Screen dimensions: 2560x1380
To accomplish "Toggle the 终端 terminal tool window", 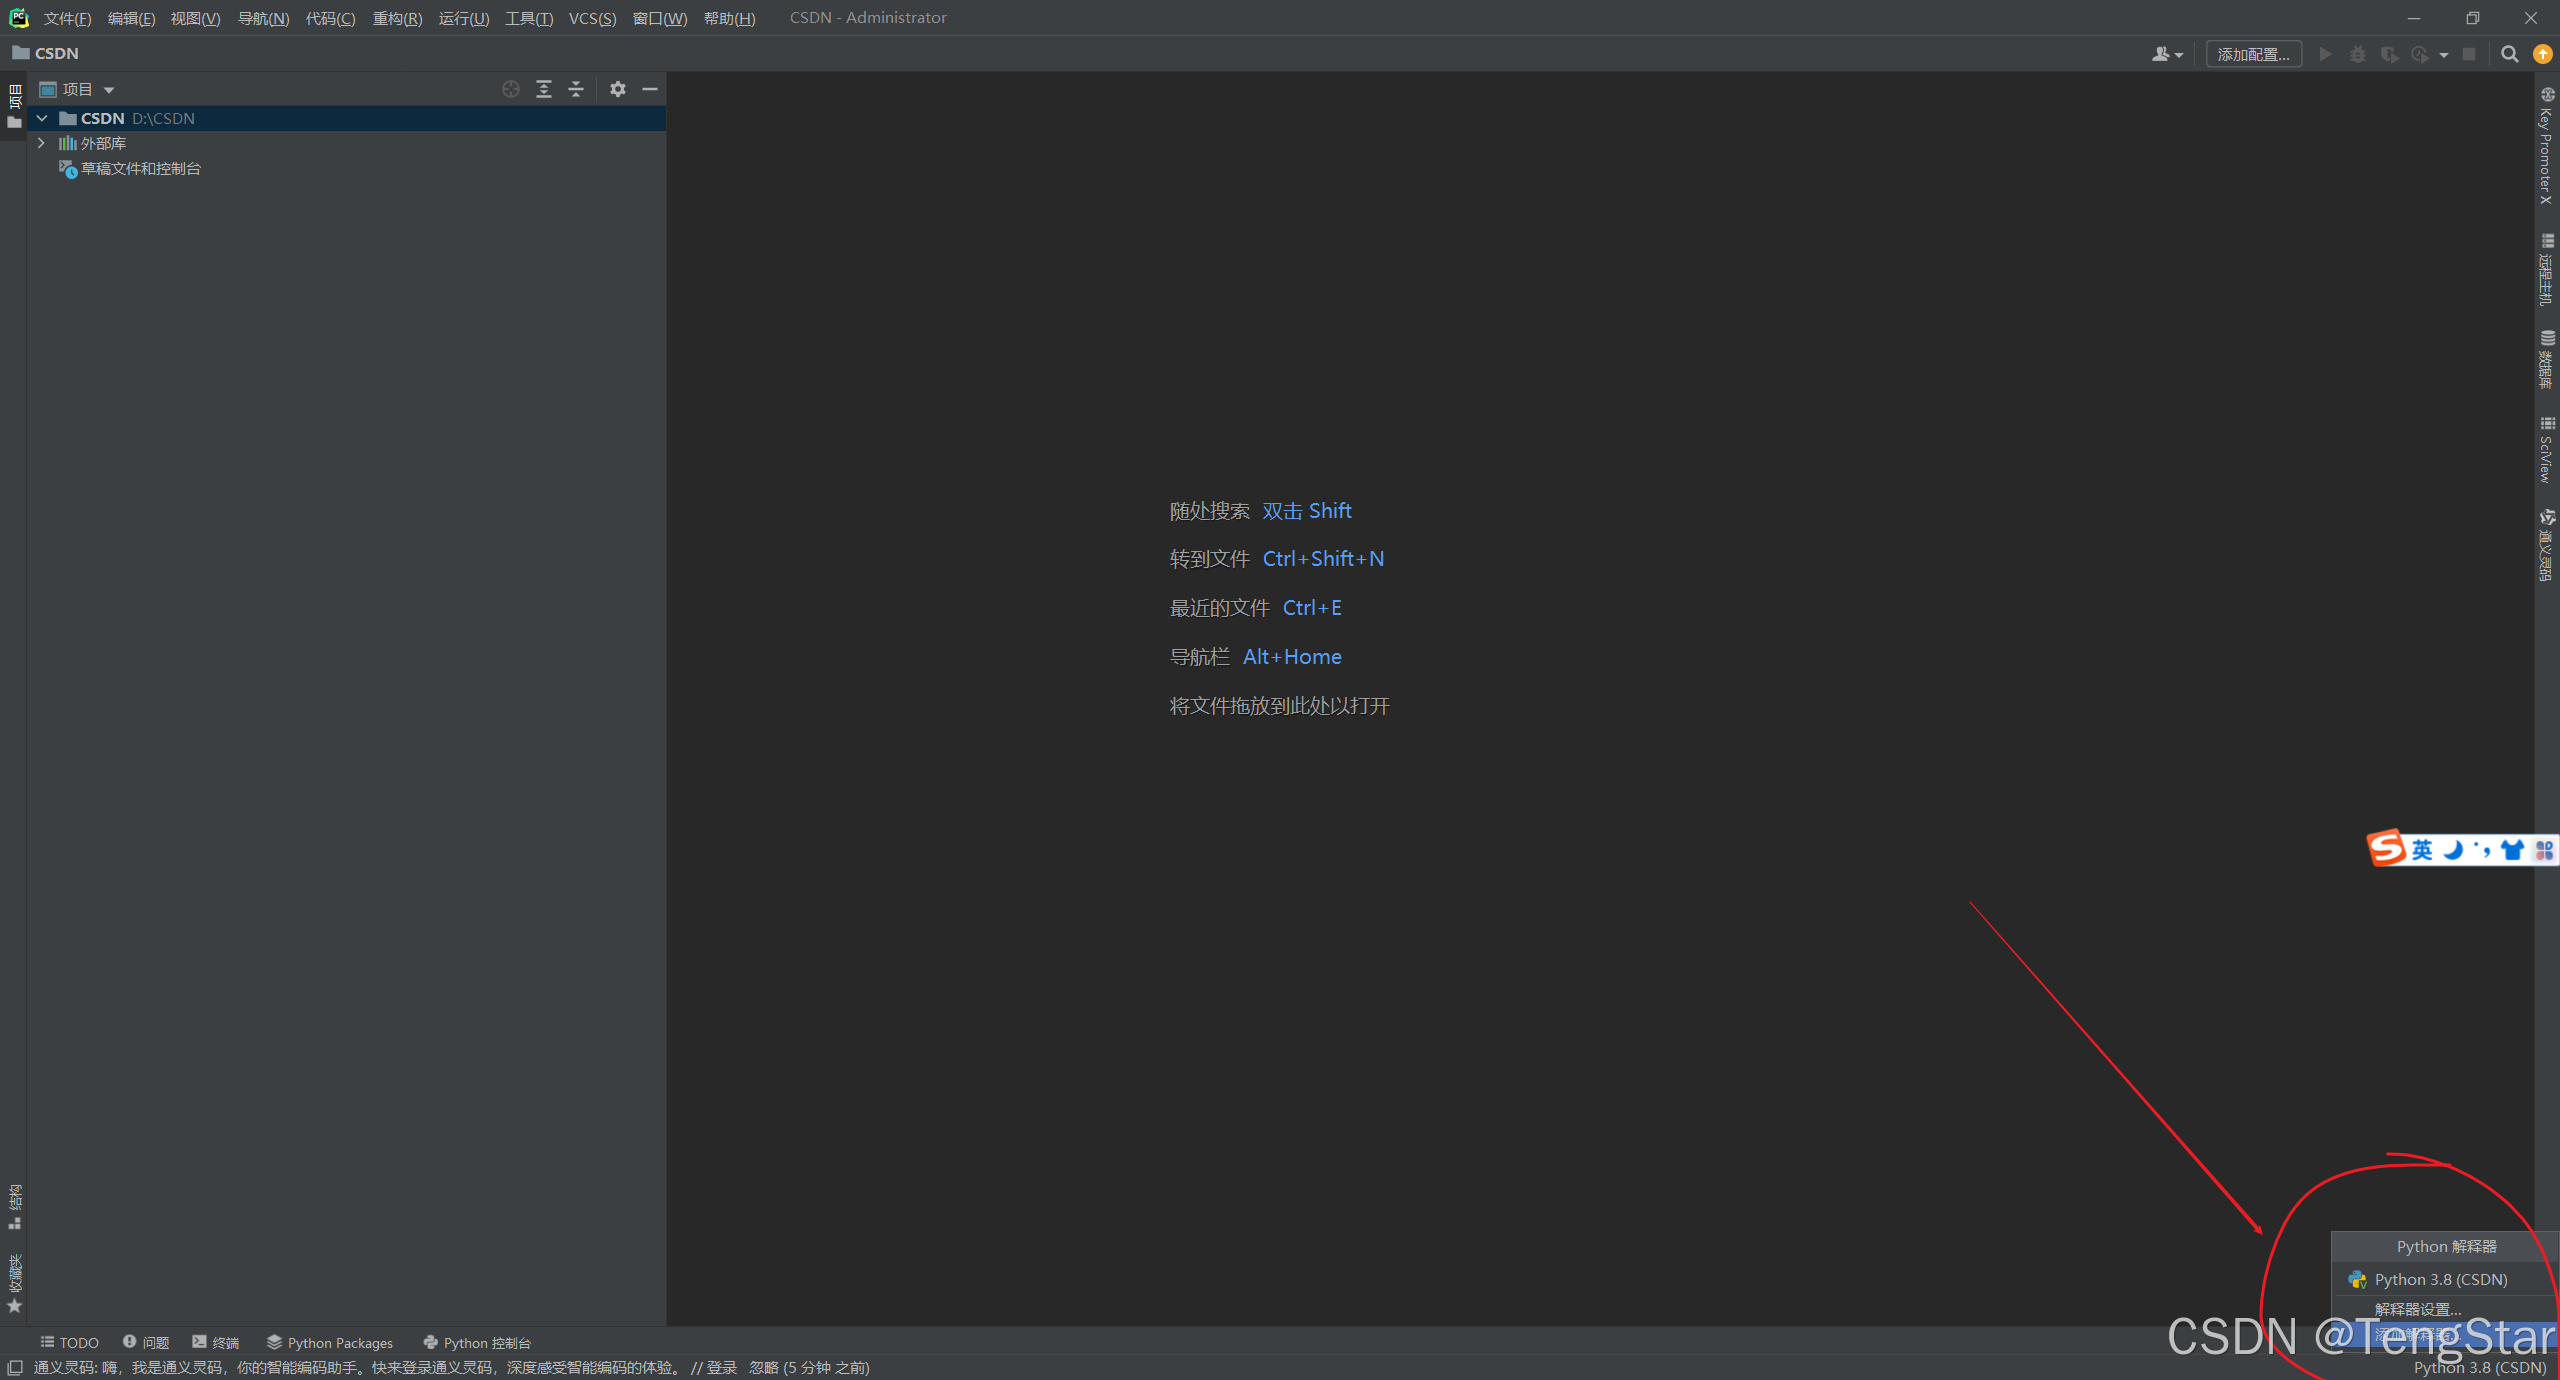I will point(216,1342).
